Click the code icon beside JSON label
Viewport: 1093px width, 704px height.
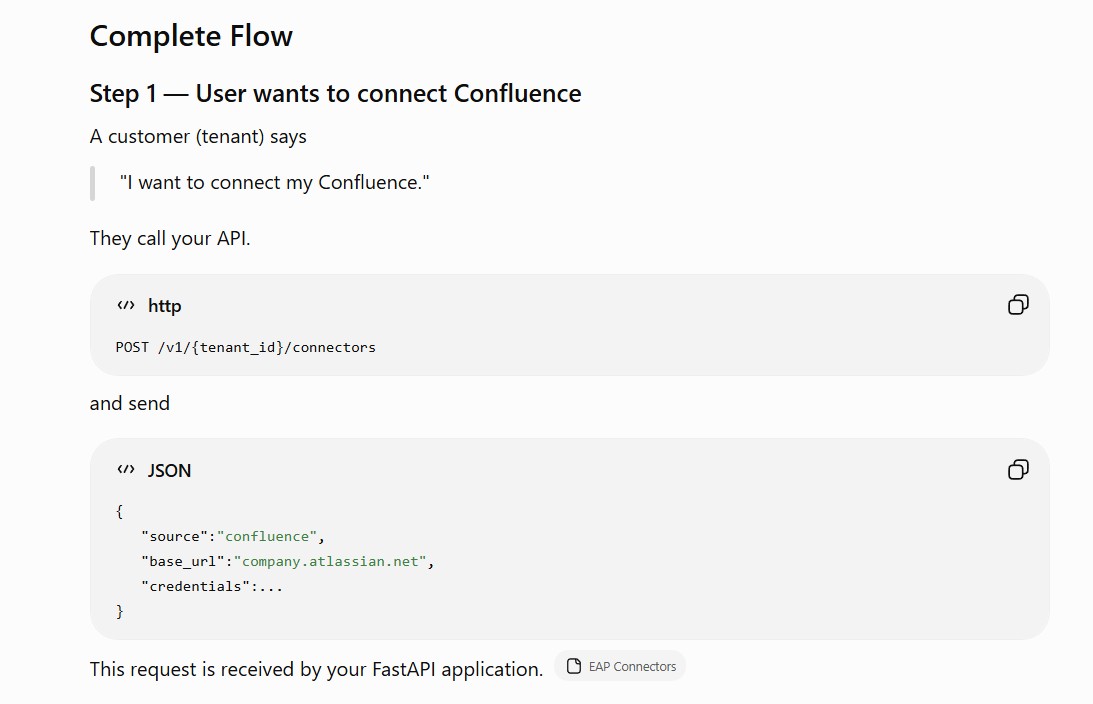pyautogui.click(x=125, y=470)
